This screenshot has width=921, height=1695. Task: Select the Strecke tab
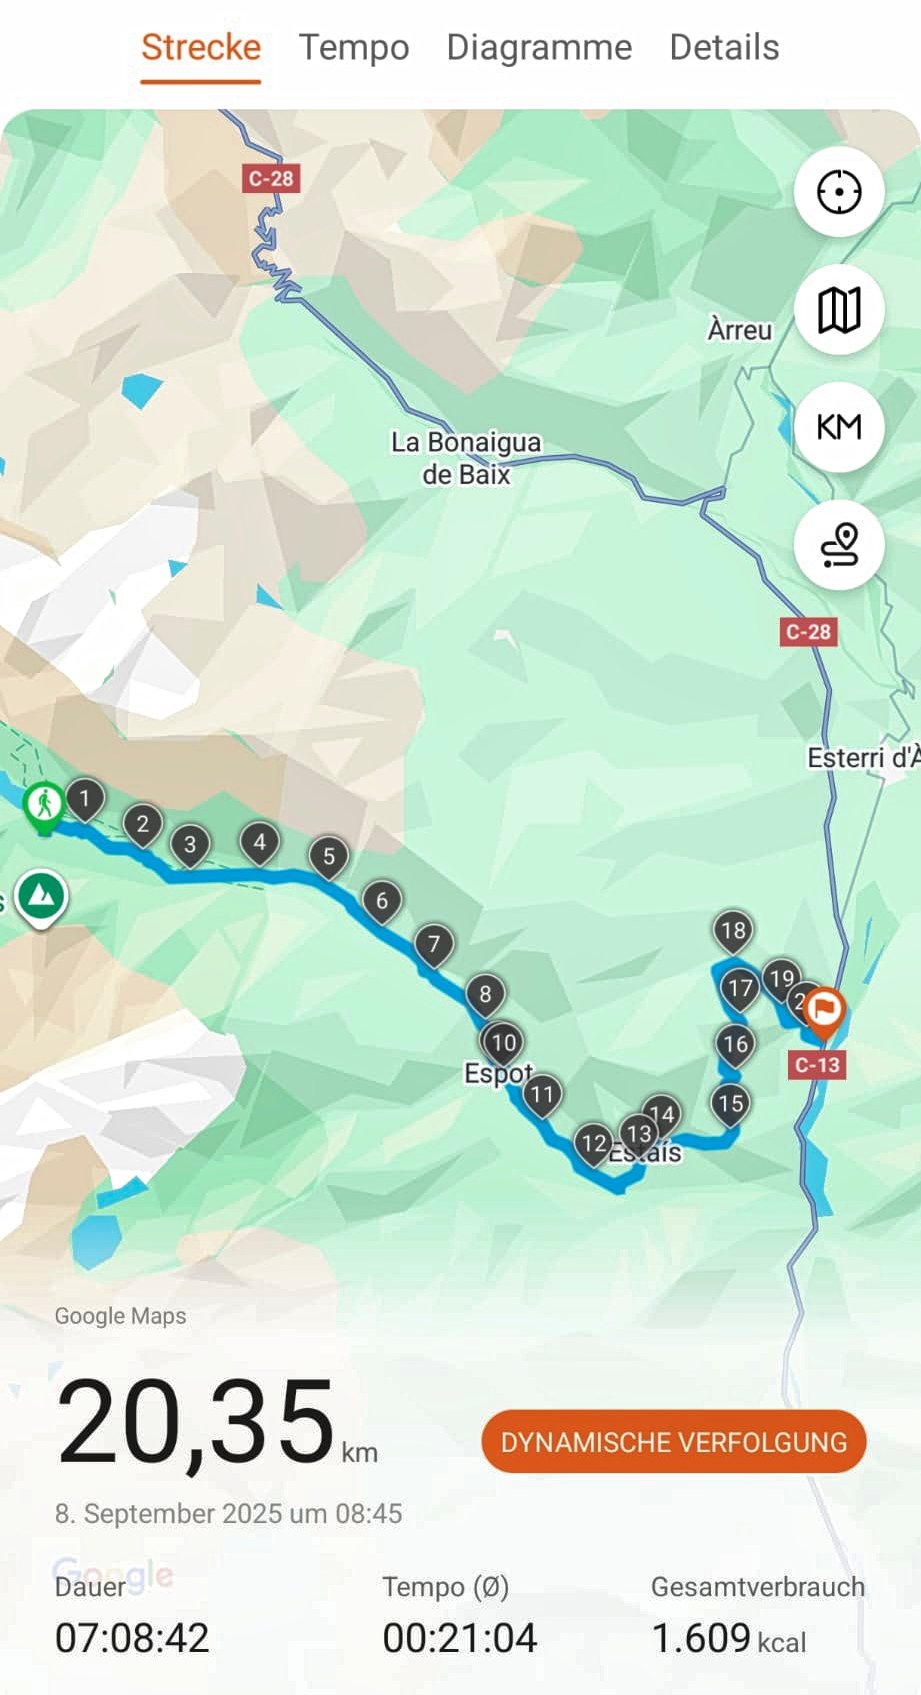[201, 47]
